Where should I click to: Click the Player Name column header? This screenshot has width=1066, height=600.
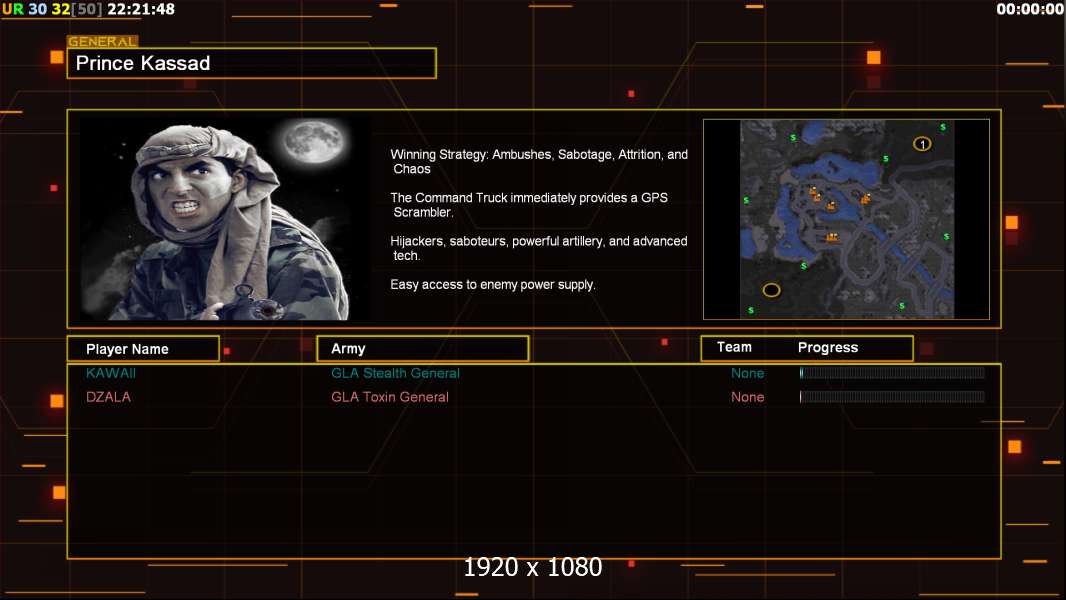tap(143, 349)
